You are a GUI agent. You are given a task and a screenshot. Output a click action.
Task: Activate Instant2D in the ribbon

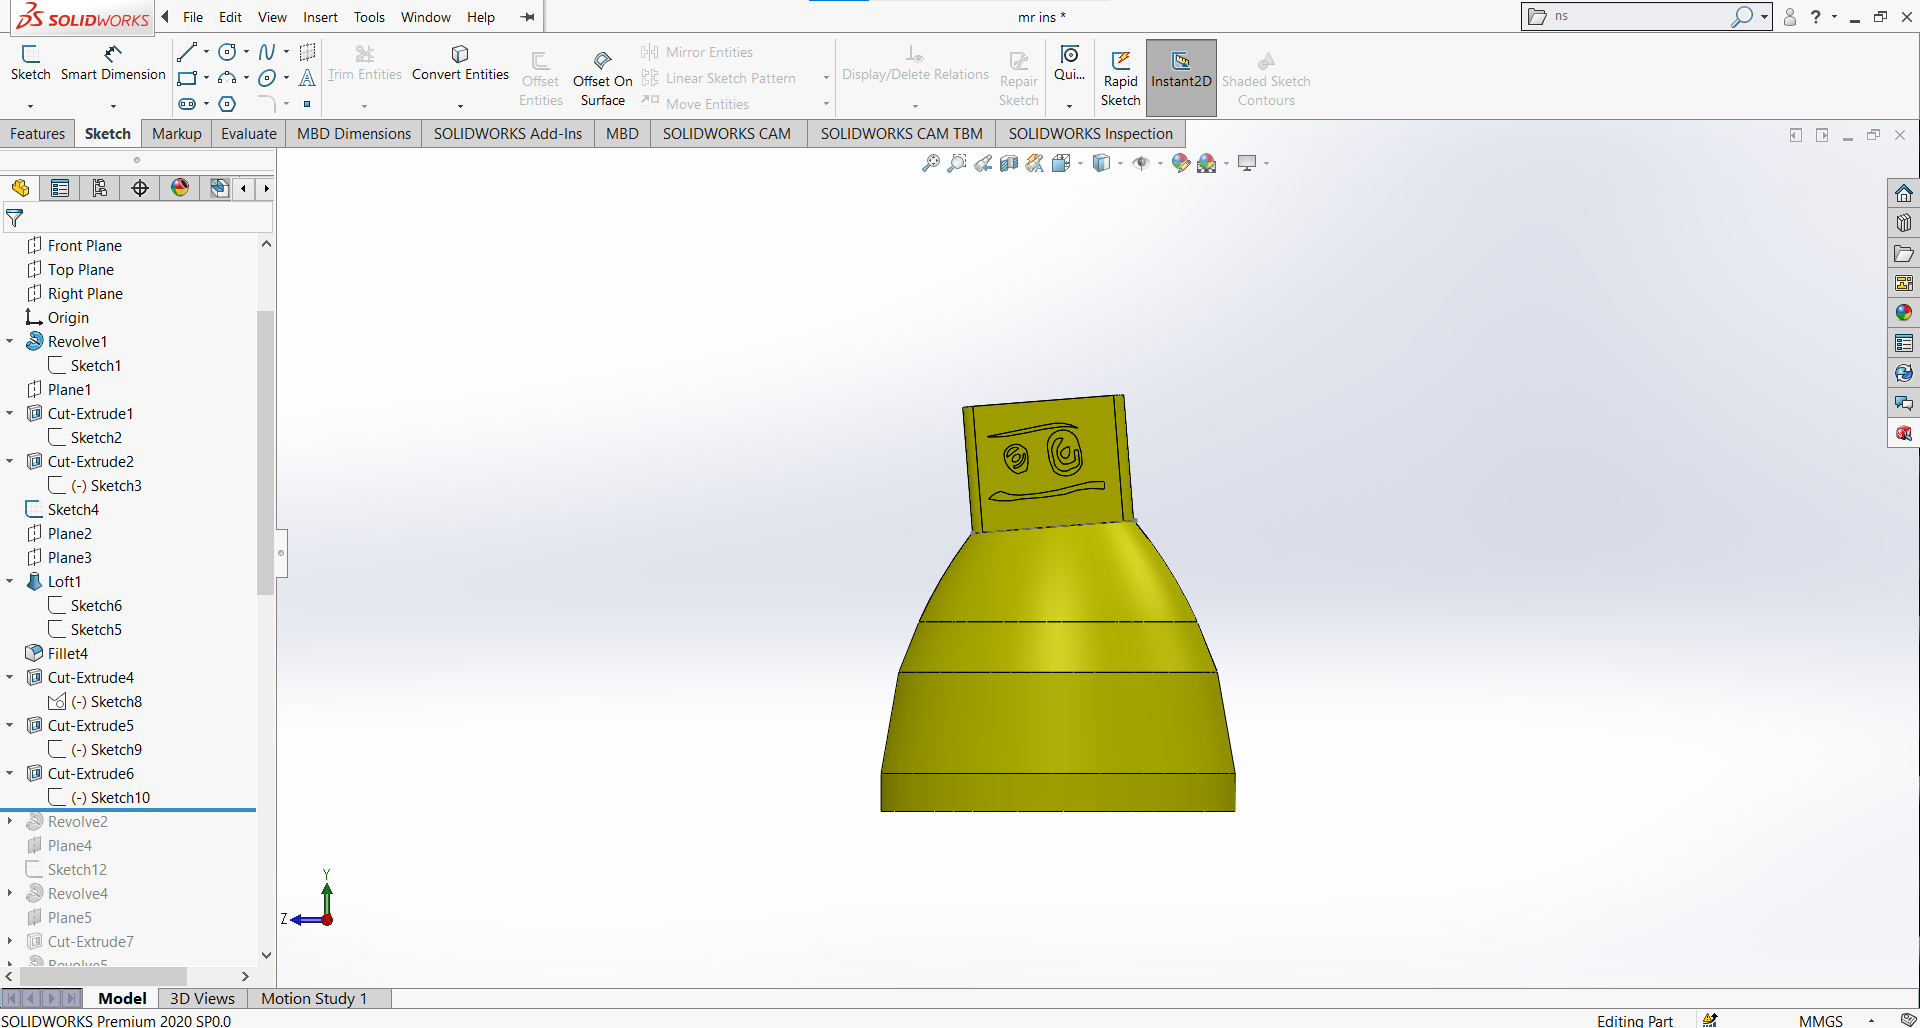(x=1181, y=77)
